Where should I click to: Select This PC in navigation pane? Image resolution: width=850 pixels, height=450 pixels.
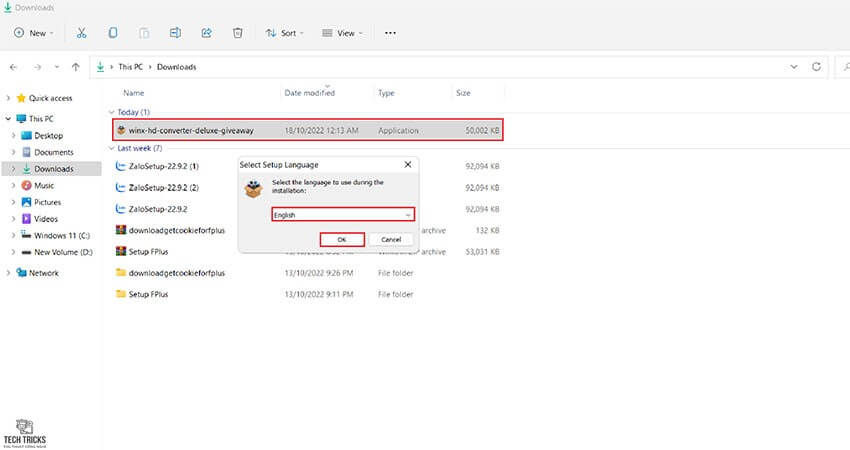click(x=41, y=119)
